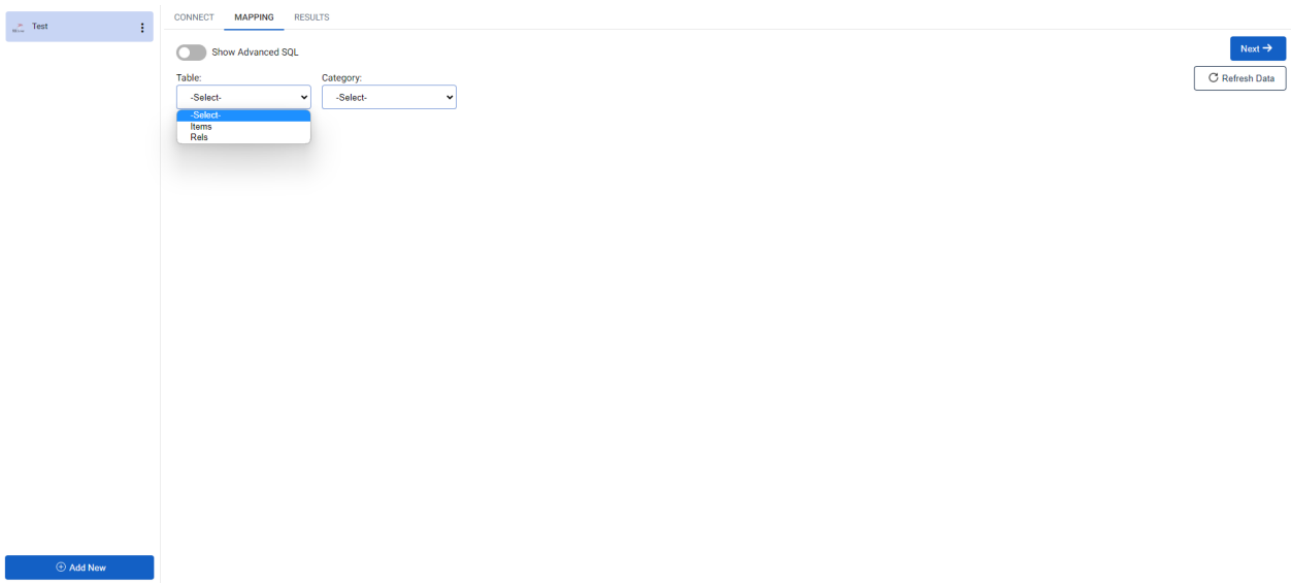
Task: Click the Refresh Data button
Action: (1240, 78)
